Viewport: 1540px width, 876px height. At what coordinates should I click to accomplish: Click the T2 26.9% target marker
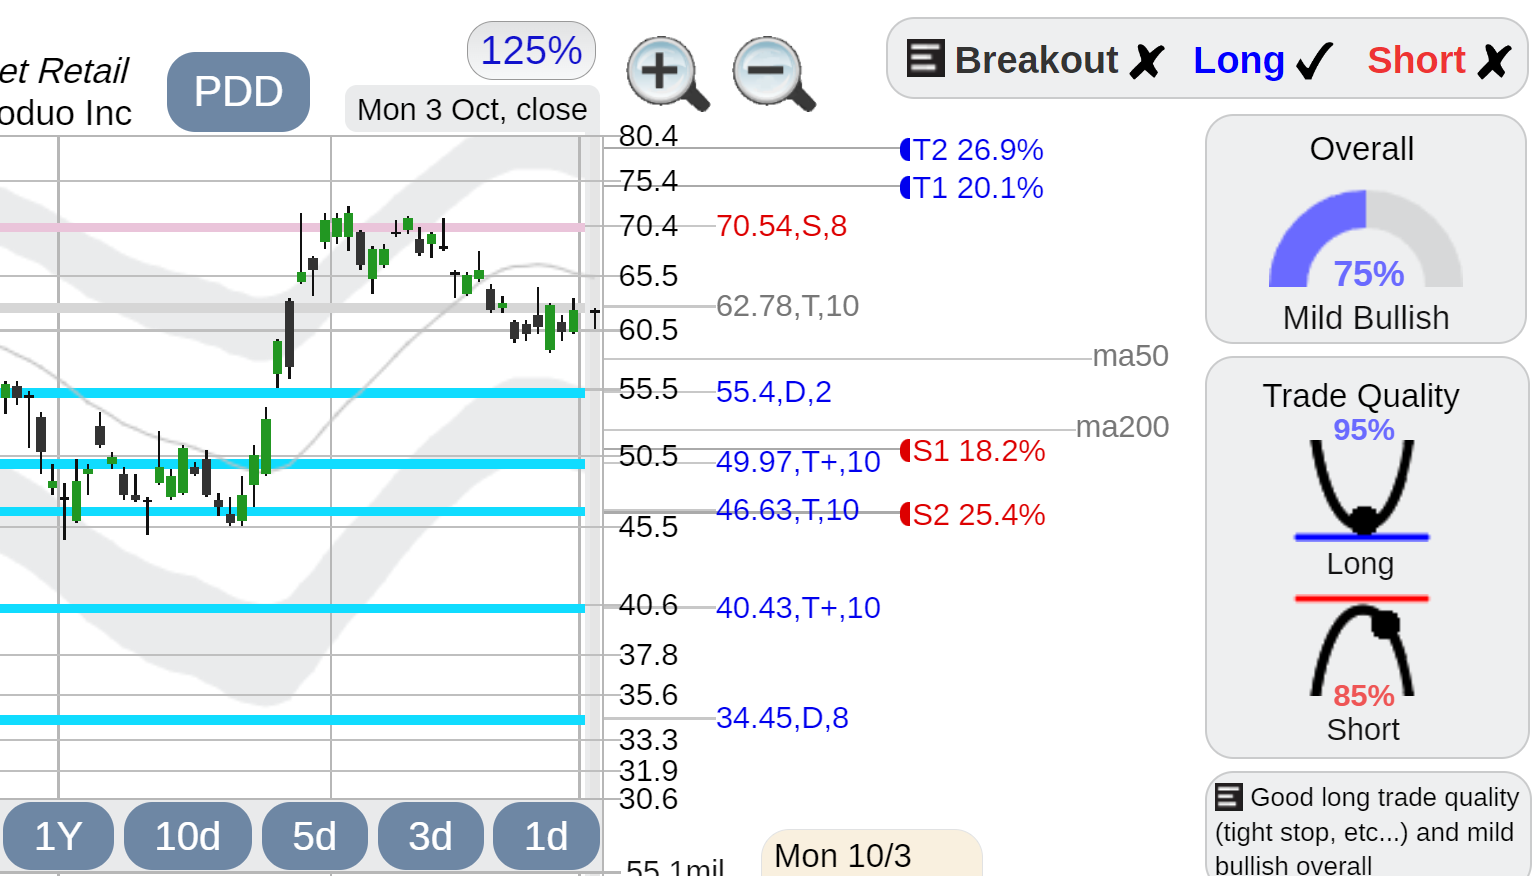tap(972, 150)
